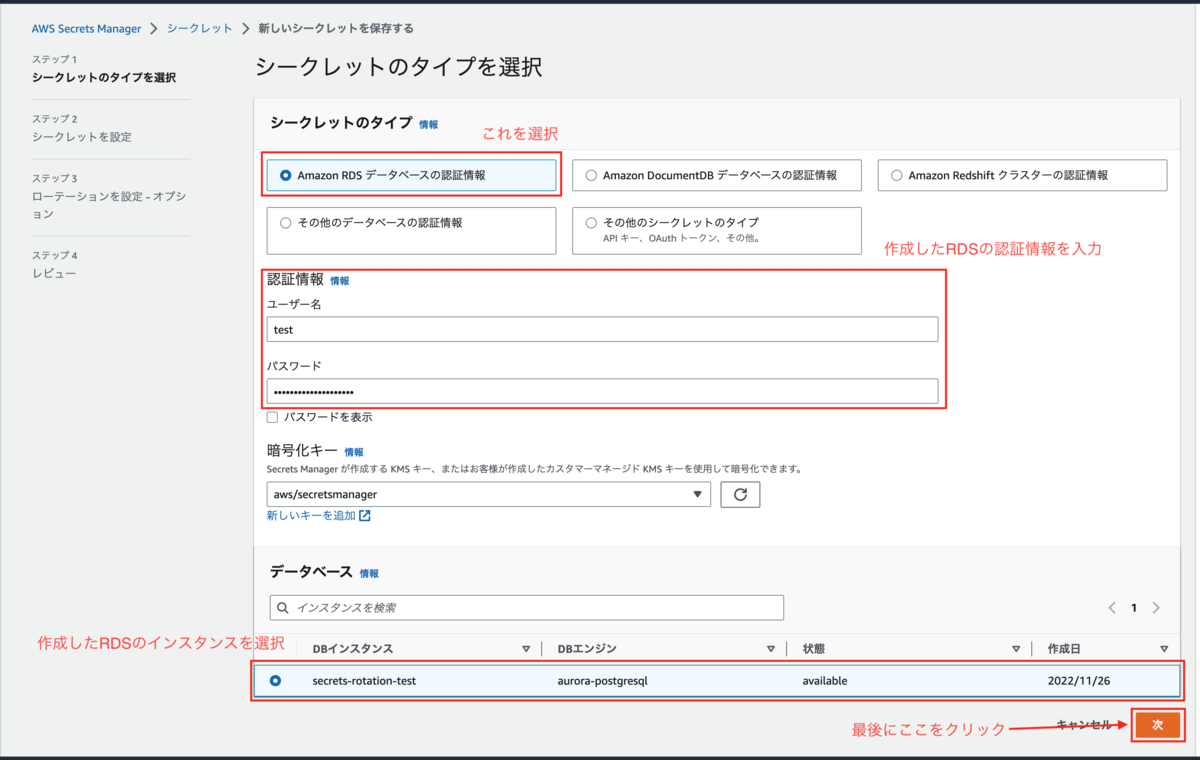Open 情報 link next to データベース
The width and height of the screenshot is (1200, 760).
369,574
